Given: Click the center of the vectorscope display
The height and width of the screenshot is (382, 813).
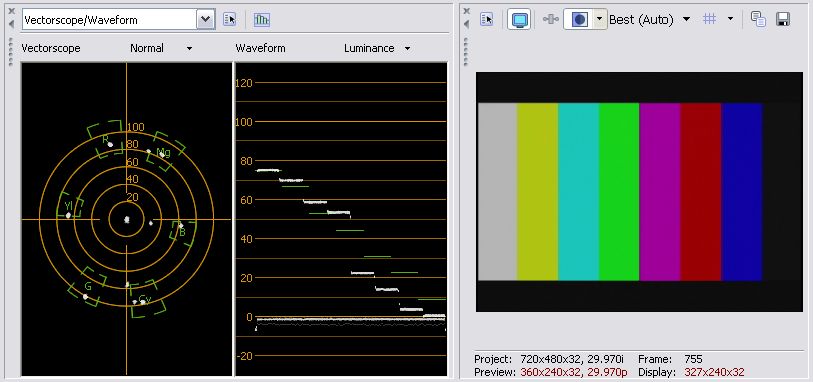Looking at the screenshot, I should 127,219.
